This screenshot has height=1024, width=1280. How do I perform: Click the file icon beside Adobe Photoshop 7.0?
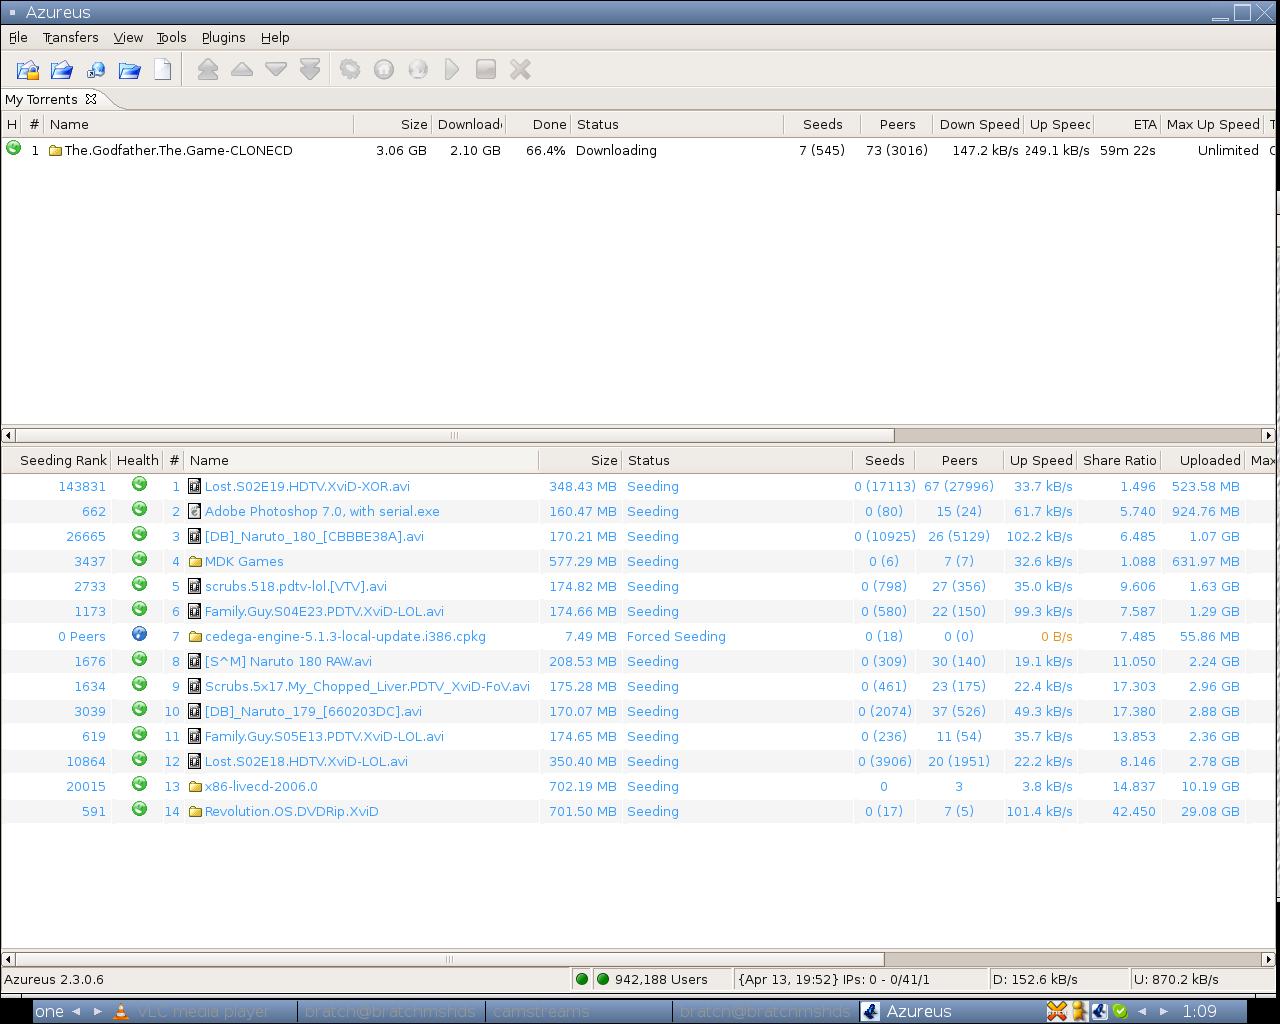pyautogui.click(x=195, y=511)
